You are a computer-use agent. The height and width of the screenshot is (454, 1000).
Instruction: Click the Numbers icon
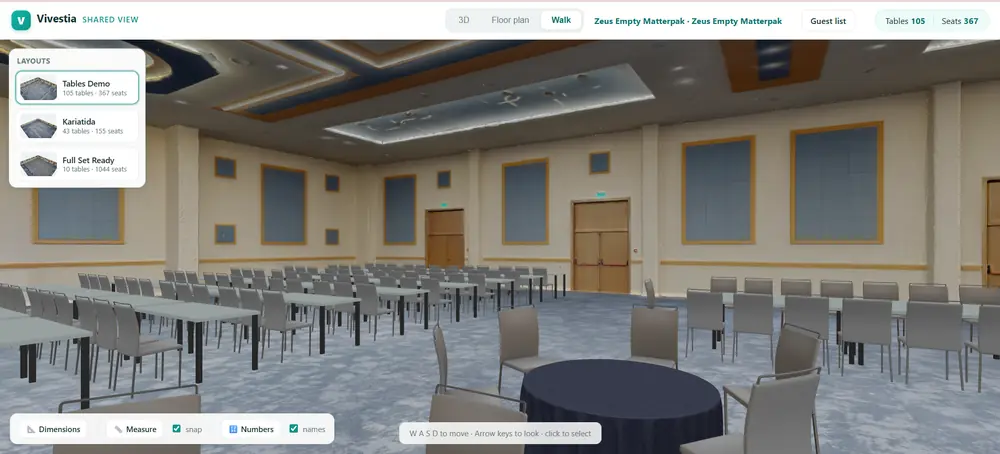click(x=233, y=429)
